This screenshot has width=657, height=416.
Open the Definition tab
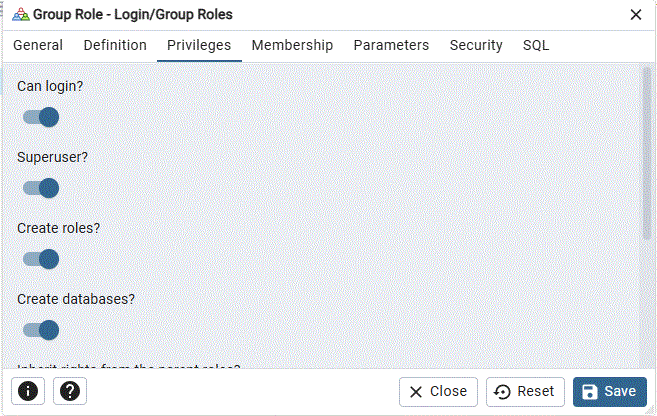[x=115, y=45]
